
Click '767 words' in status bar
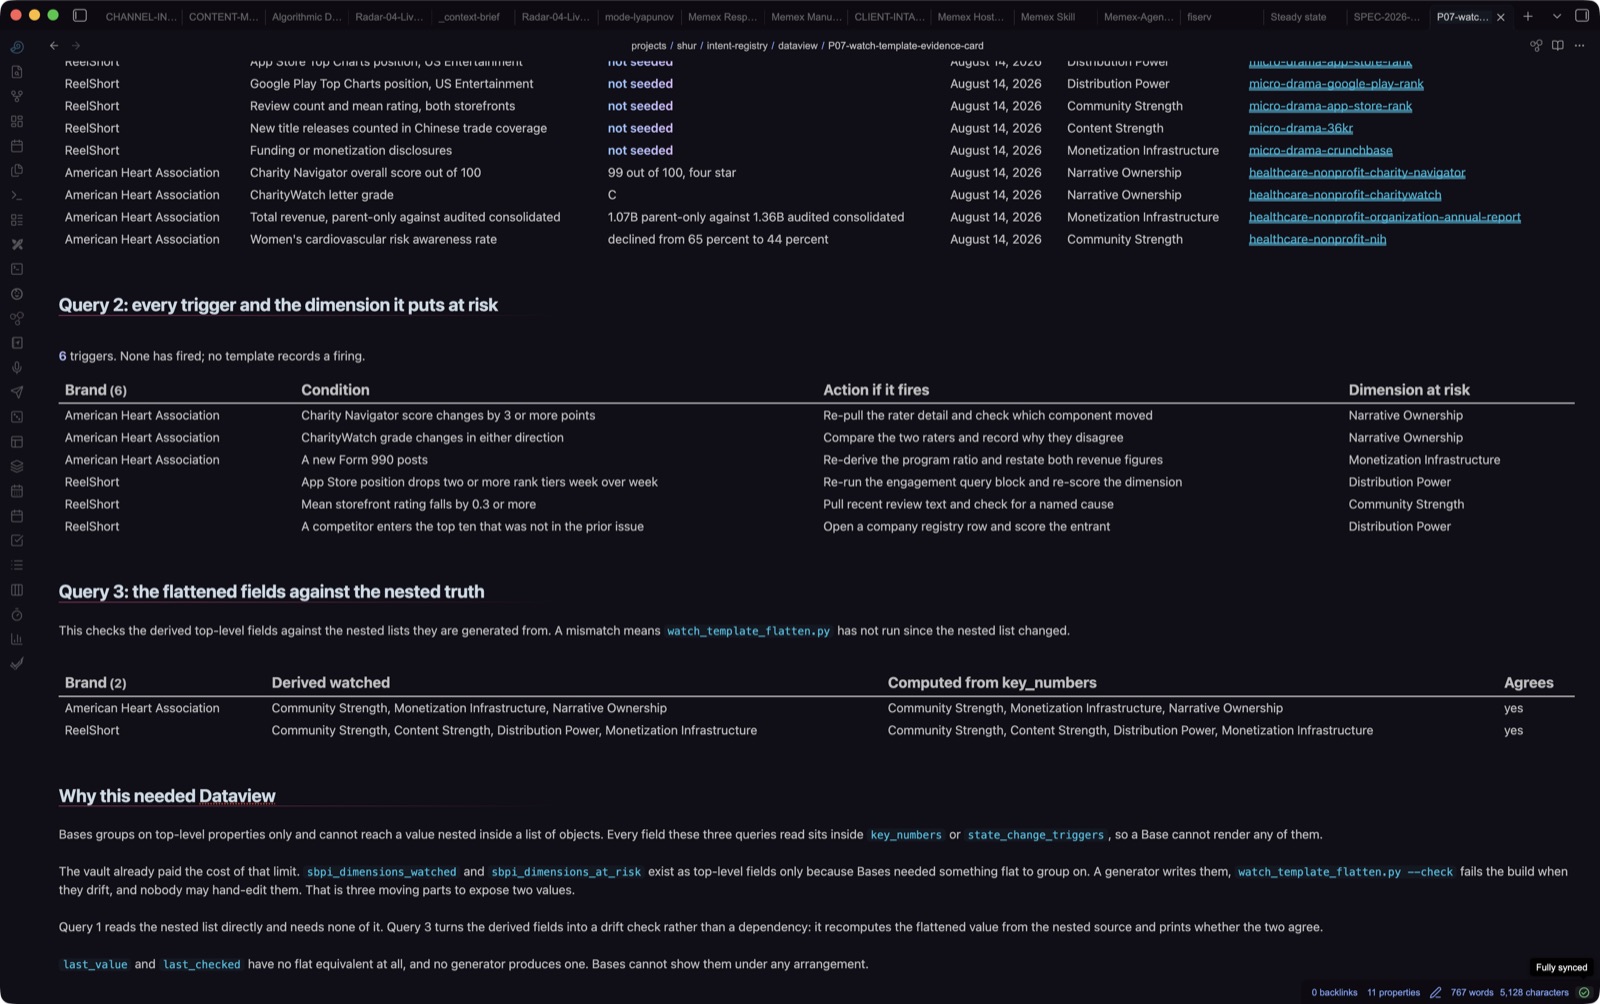pos(1471,993)
